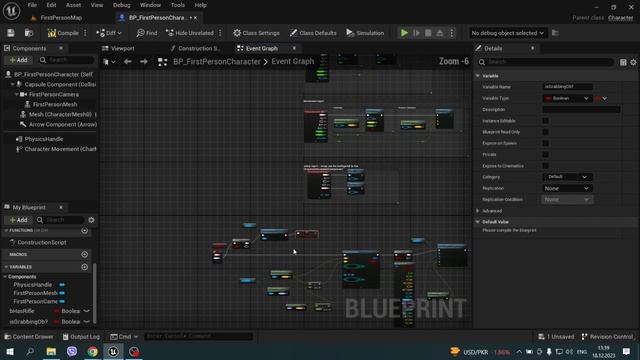Collapse the Capsule Component tree node
Image resolution: width=640 pixels, height=360 pixels.
tap(12, 84)
